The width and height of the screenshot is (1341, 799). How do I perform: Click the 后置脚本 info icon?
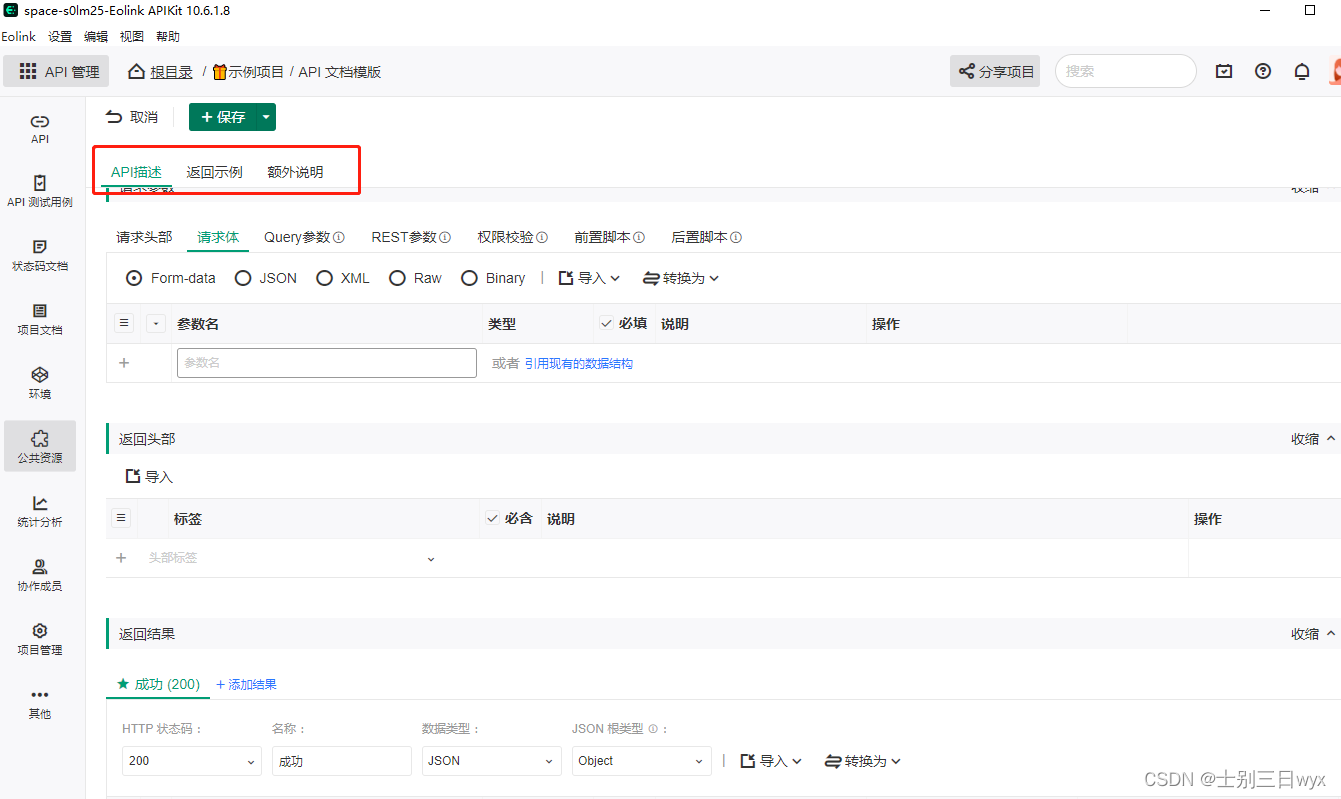point(736,238)
